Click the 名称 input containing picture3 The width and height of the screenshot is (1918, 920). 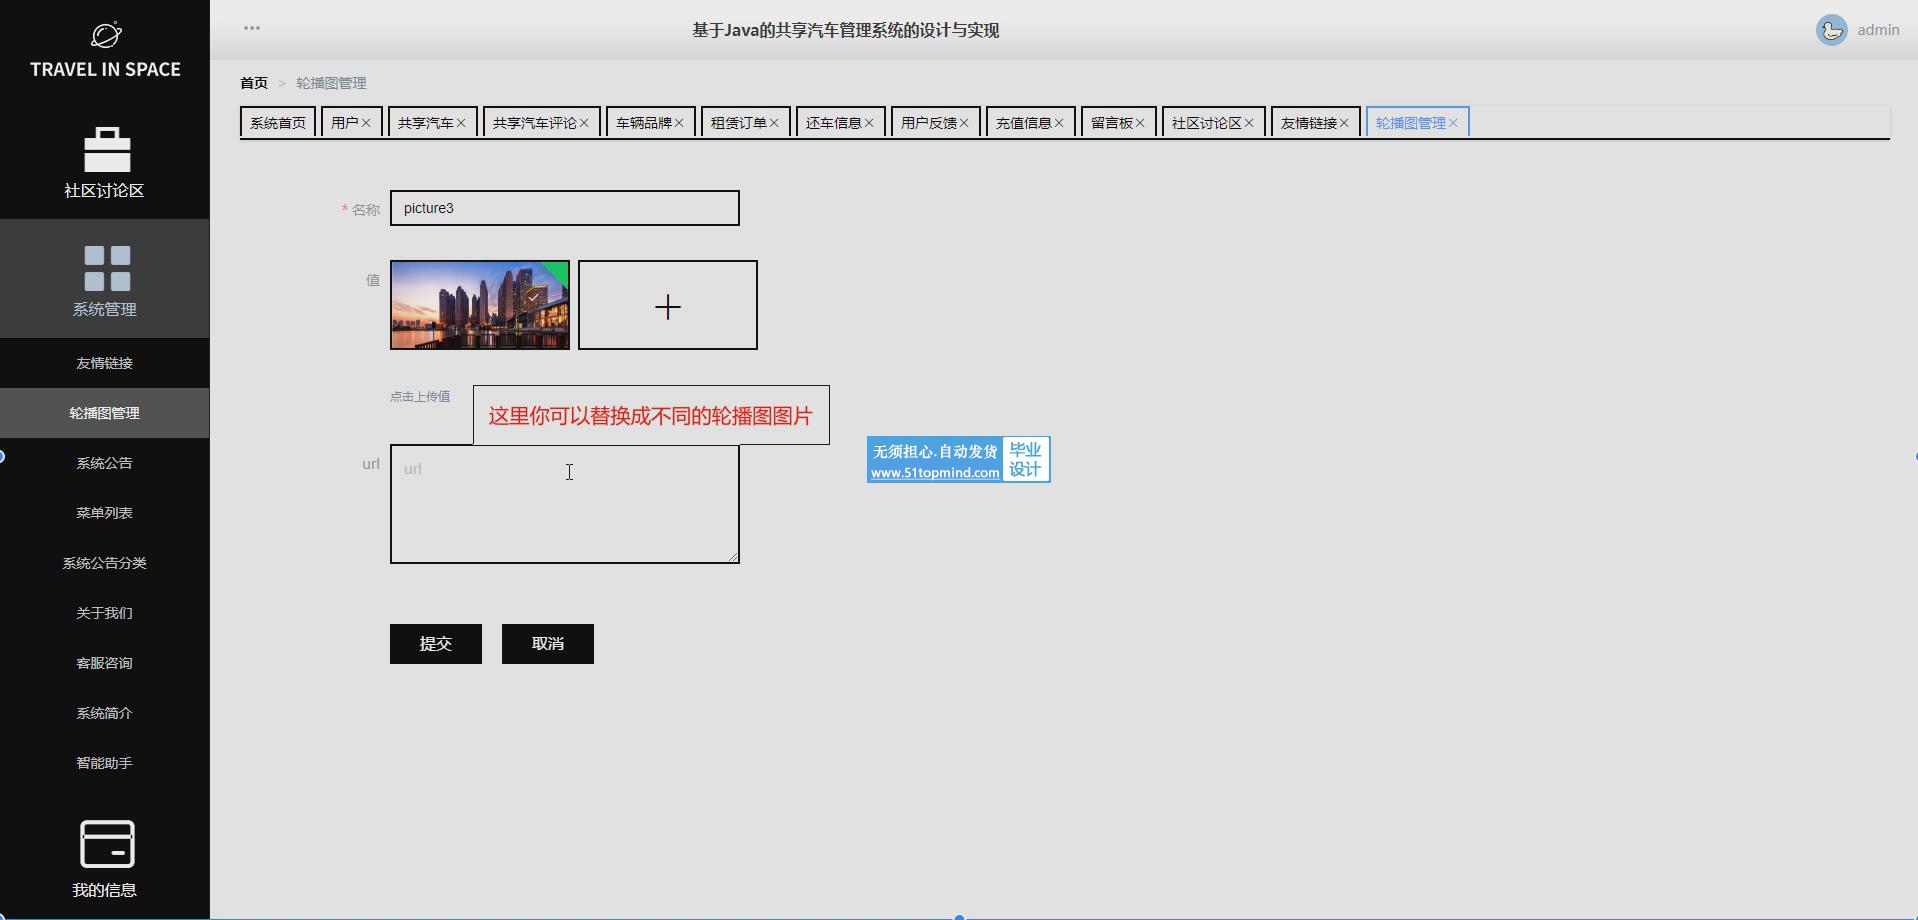(565, 208)
